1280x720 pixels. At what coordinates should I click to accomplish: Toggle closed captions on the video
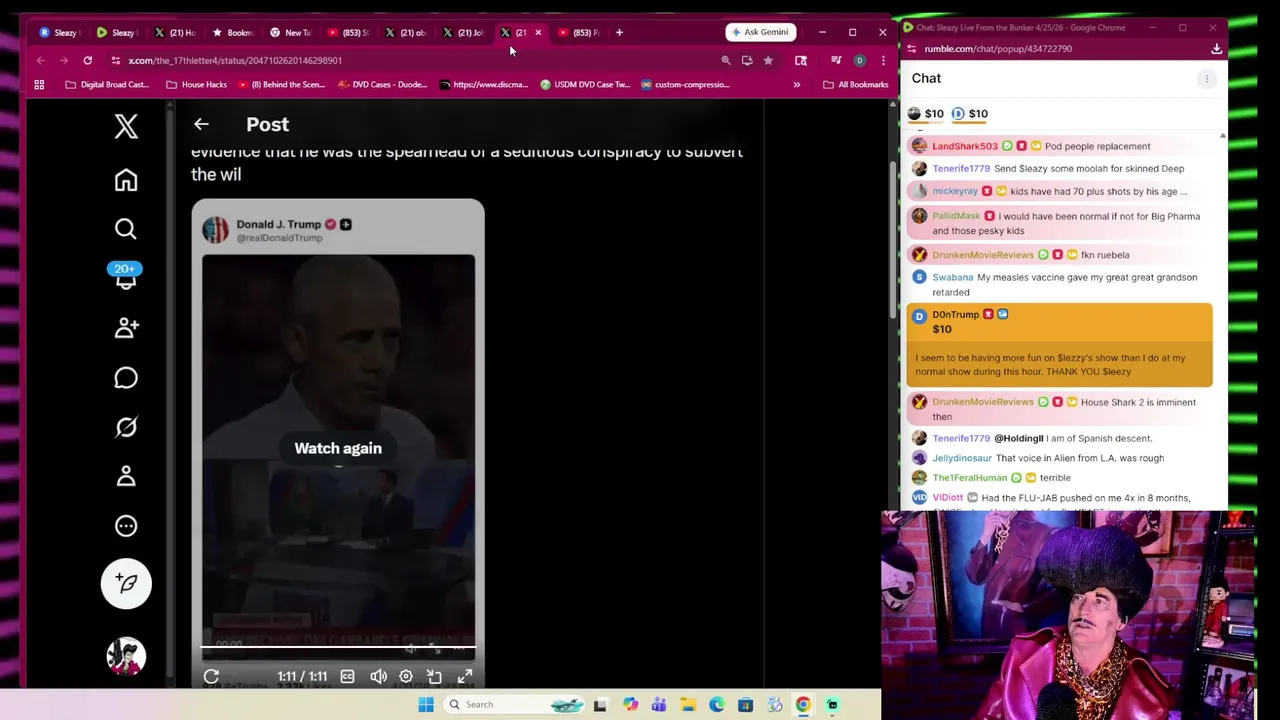347,677
